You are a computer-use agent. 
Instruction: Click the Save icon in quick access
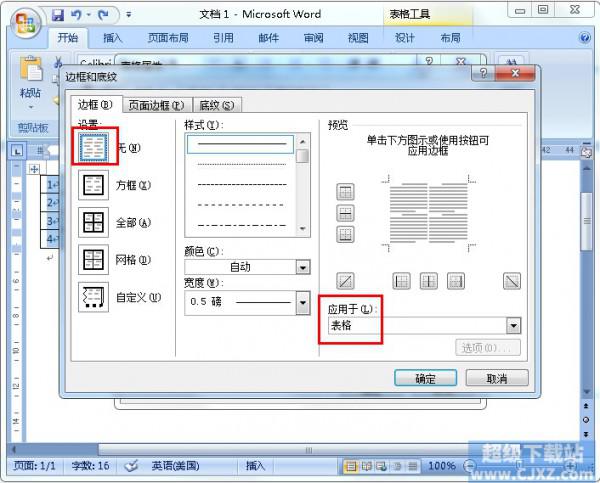58,15
